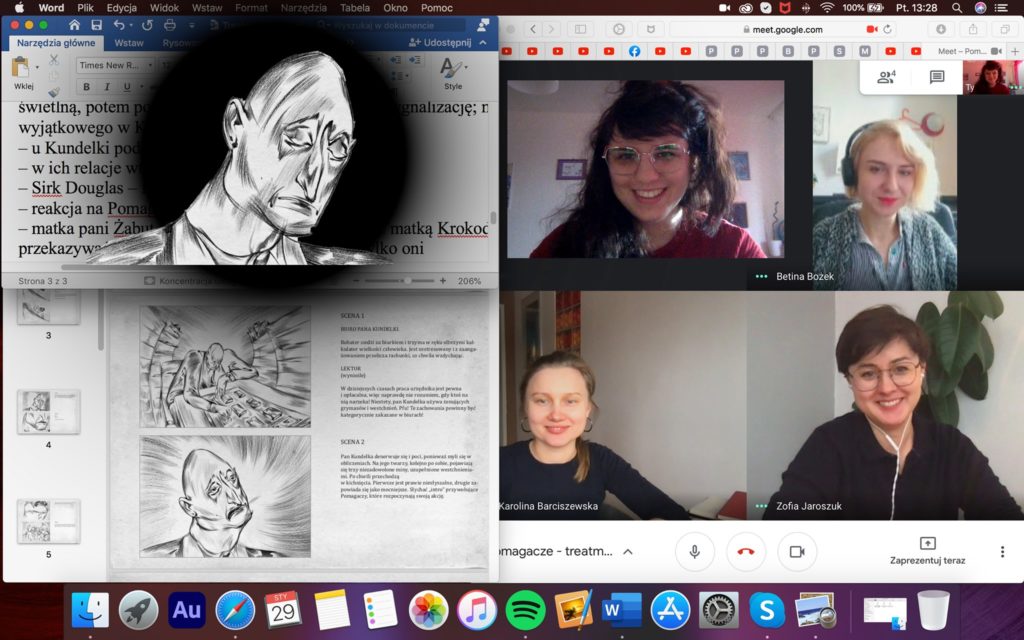This screenshot has height=640, width=1024.
Task: Adjust the Word zoom slider
Action: tap(406, 281)
